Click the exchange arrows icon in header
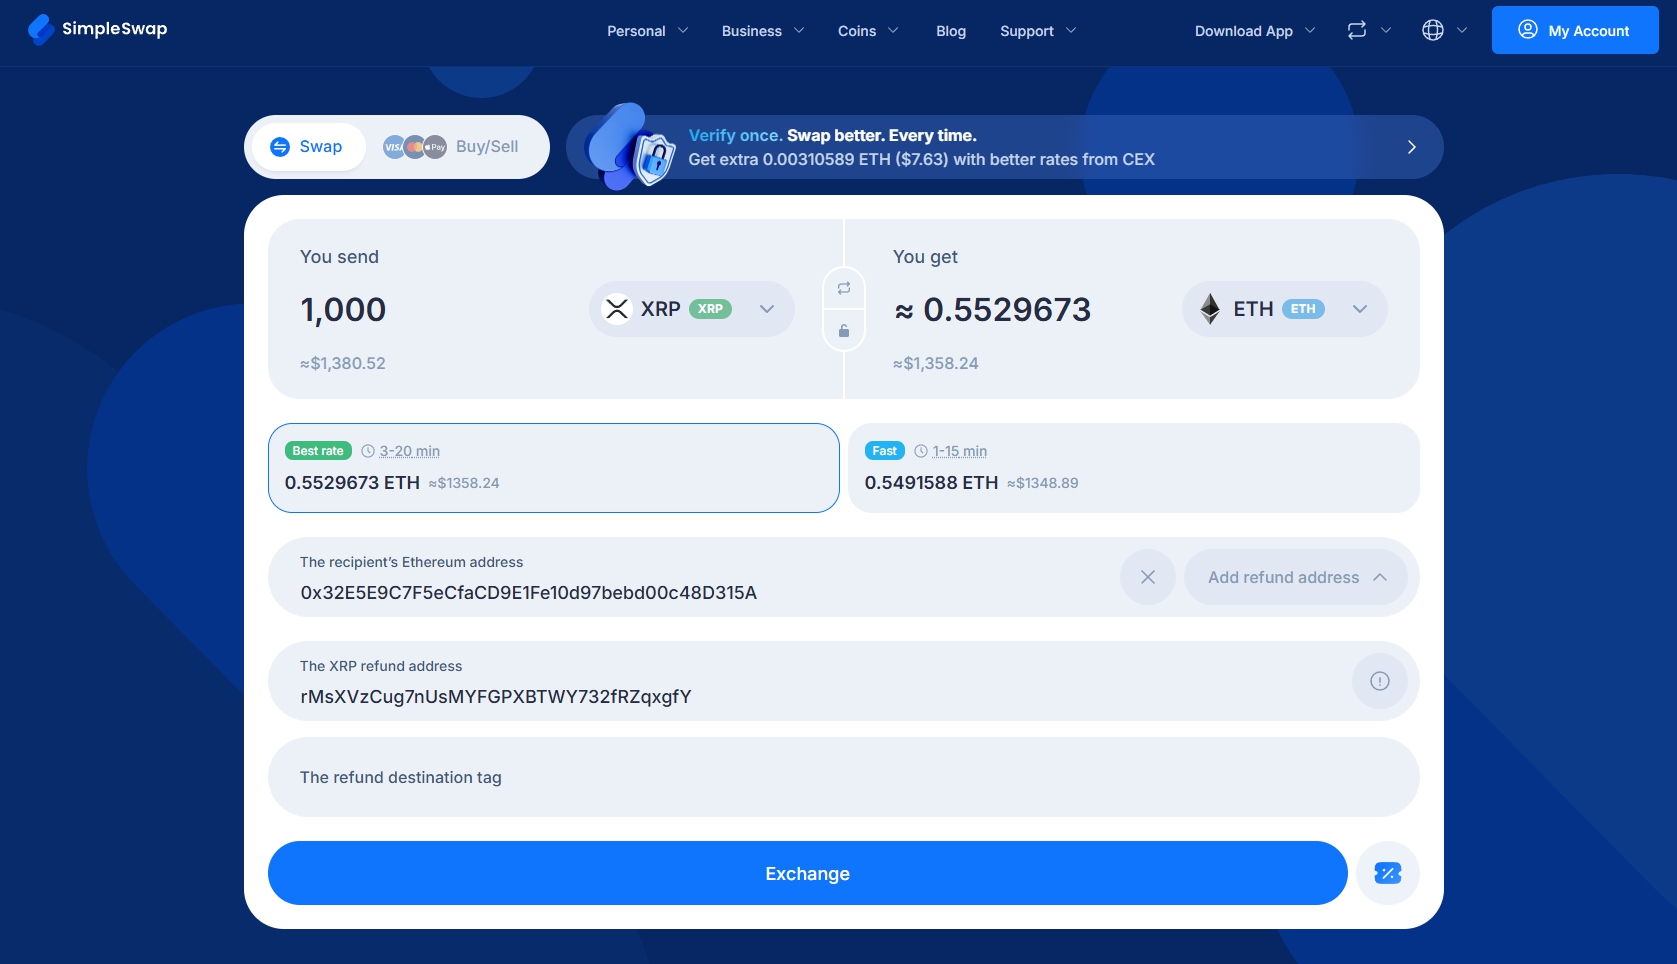This screenshot has height=964, width=1677. 1357,30
